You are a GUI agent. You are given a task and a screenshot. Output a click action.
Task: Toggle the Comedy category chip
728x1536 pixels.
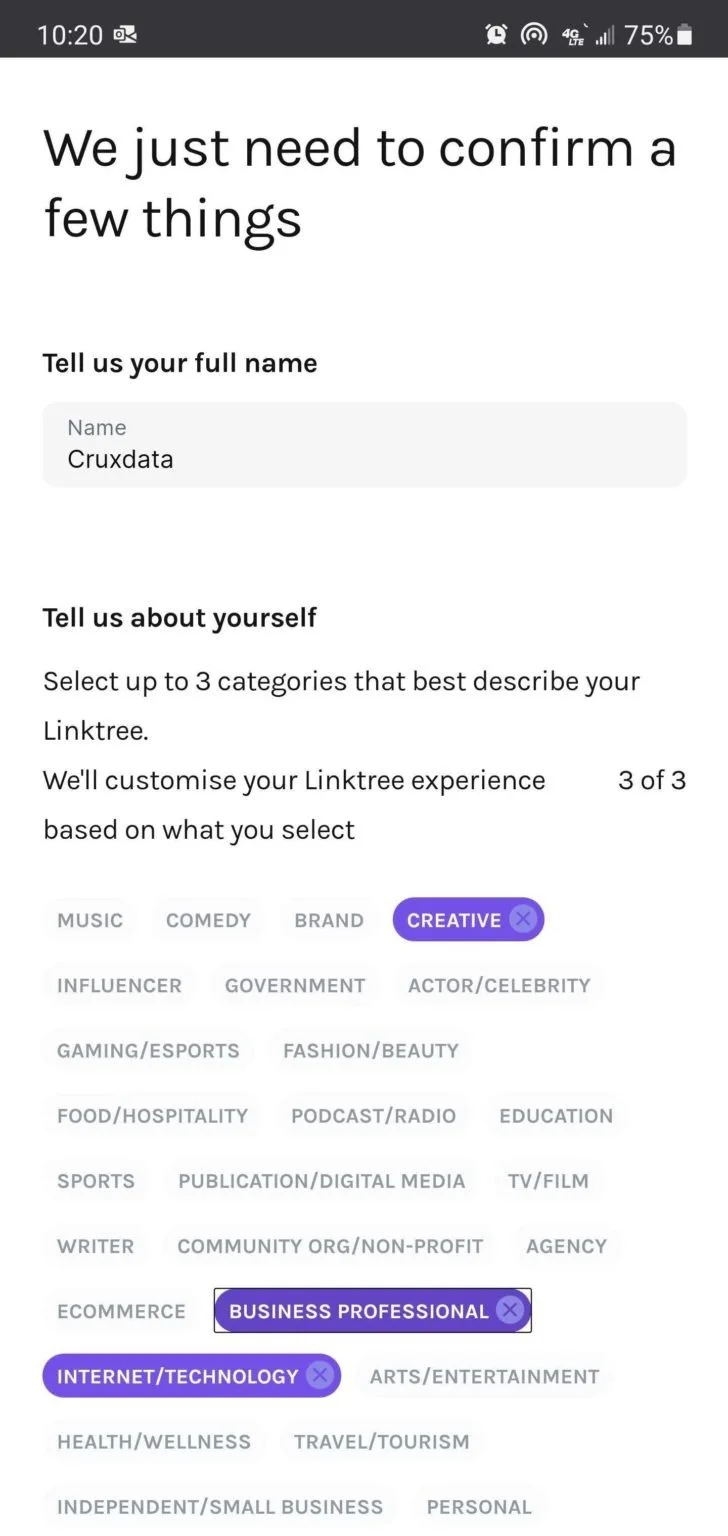(208, 920)
